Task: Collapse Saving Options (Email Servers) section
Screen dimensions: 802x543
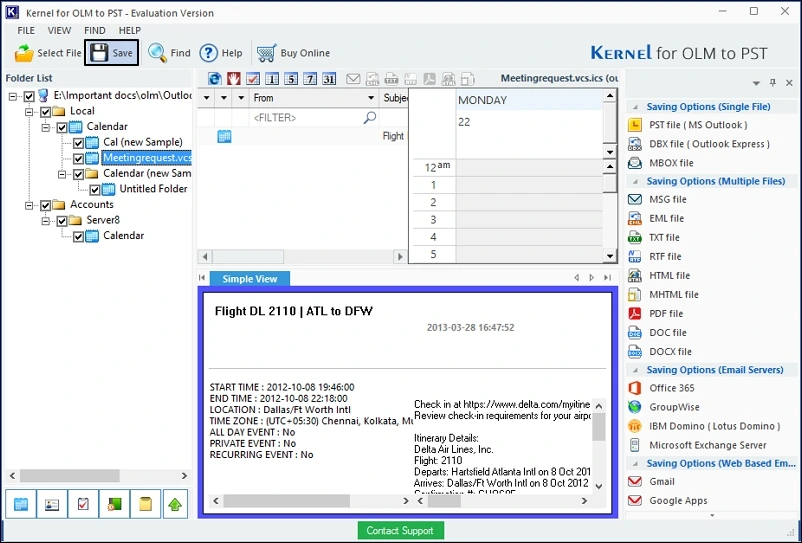Action: (635, 370)
